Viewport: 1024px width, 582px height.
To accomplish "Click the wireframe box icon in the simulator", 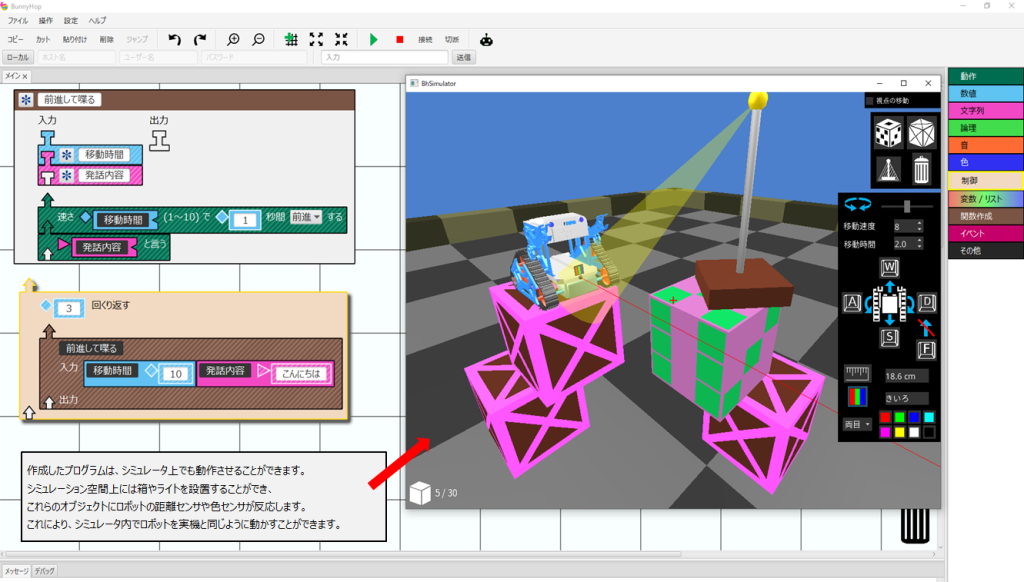I will [922, 131].
